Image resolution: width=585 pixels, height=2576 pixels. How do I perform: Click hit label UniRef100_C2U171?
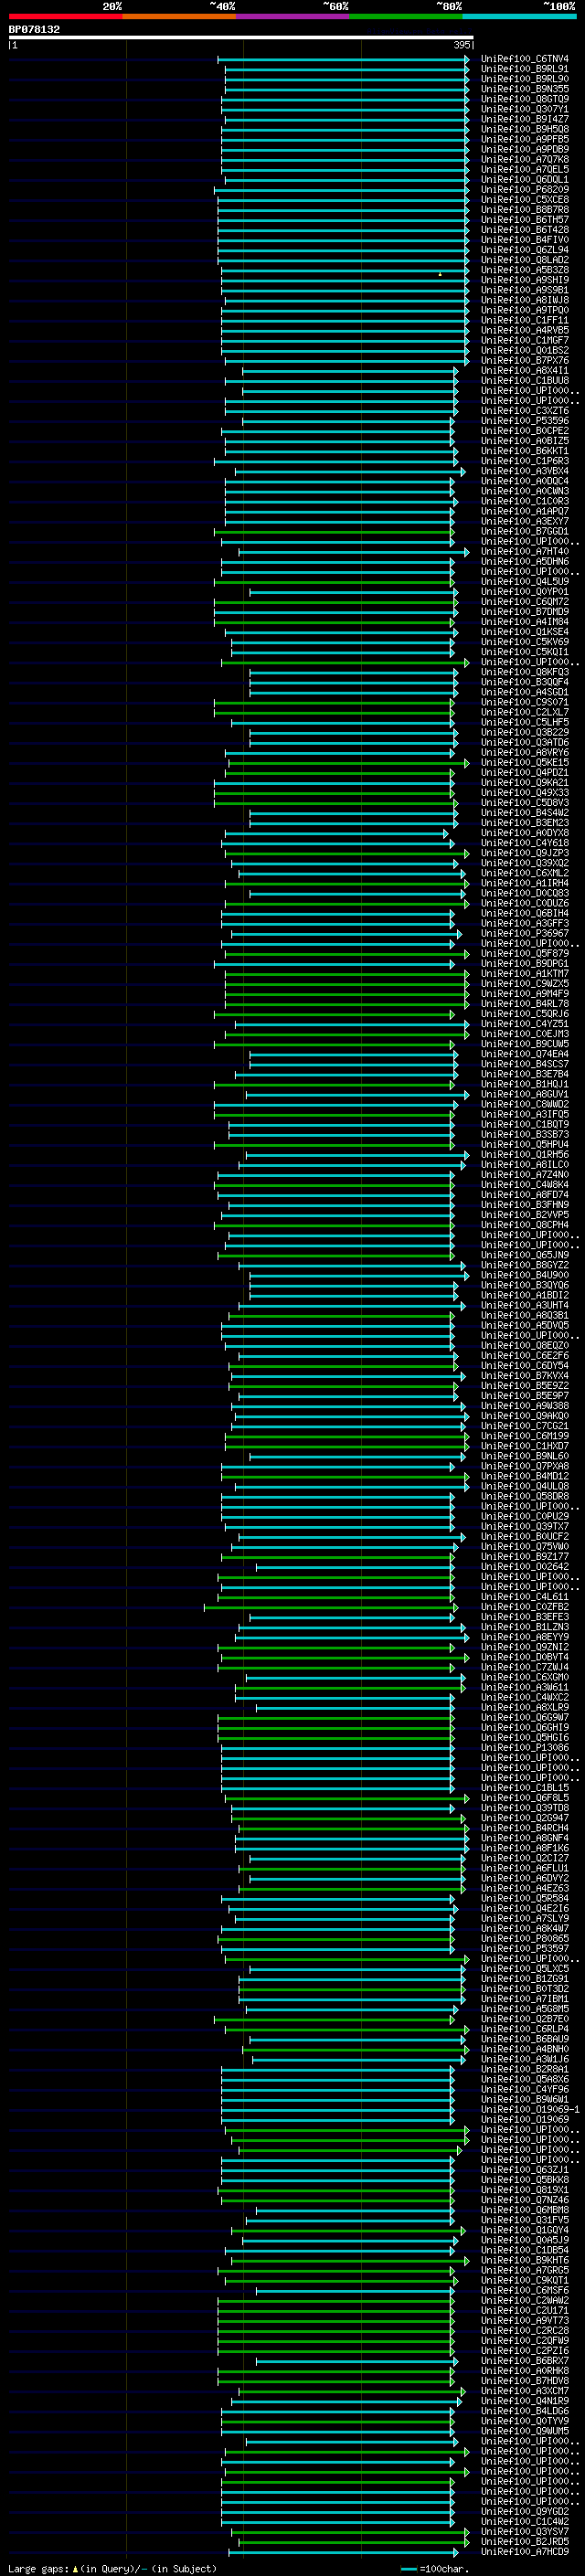pyautogui.click(x=525, y=2310)
